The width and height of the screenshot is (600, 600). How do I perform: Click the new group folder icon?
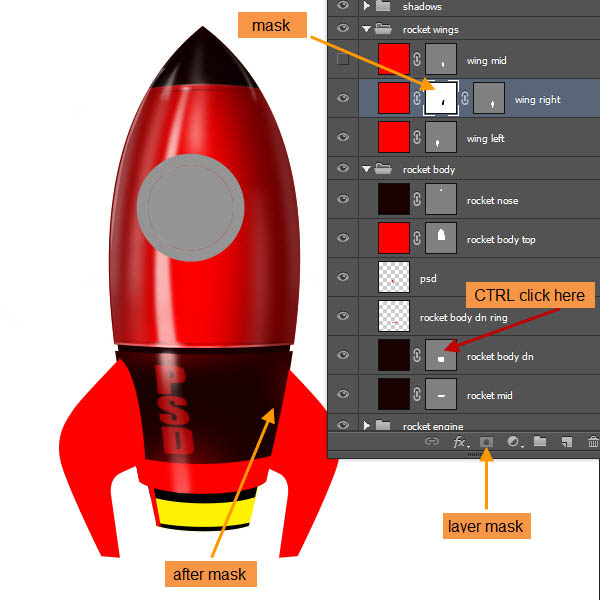(540, 441)
